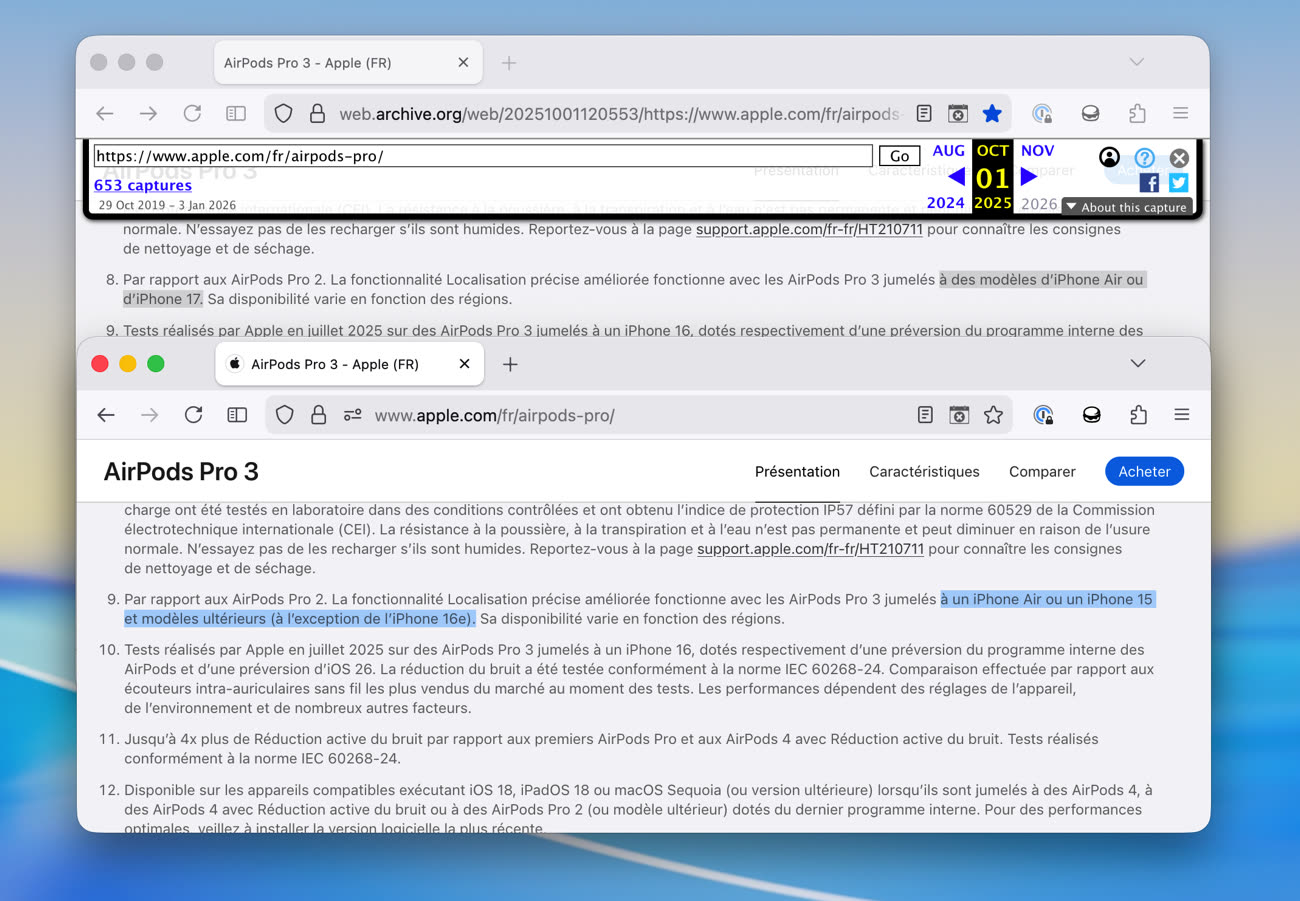The width and height of the screenshot is (1300, 901).
Task: Open the tab list chevron in the apple.com window
Action: click(1138, 364)
